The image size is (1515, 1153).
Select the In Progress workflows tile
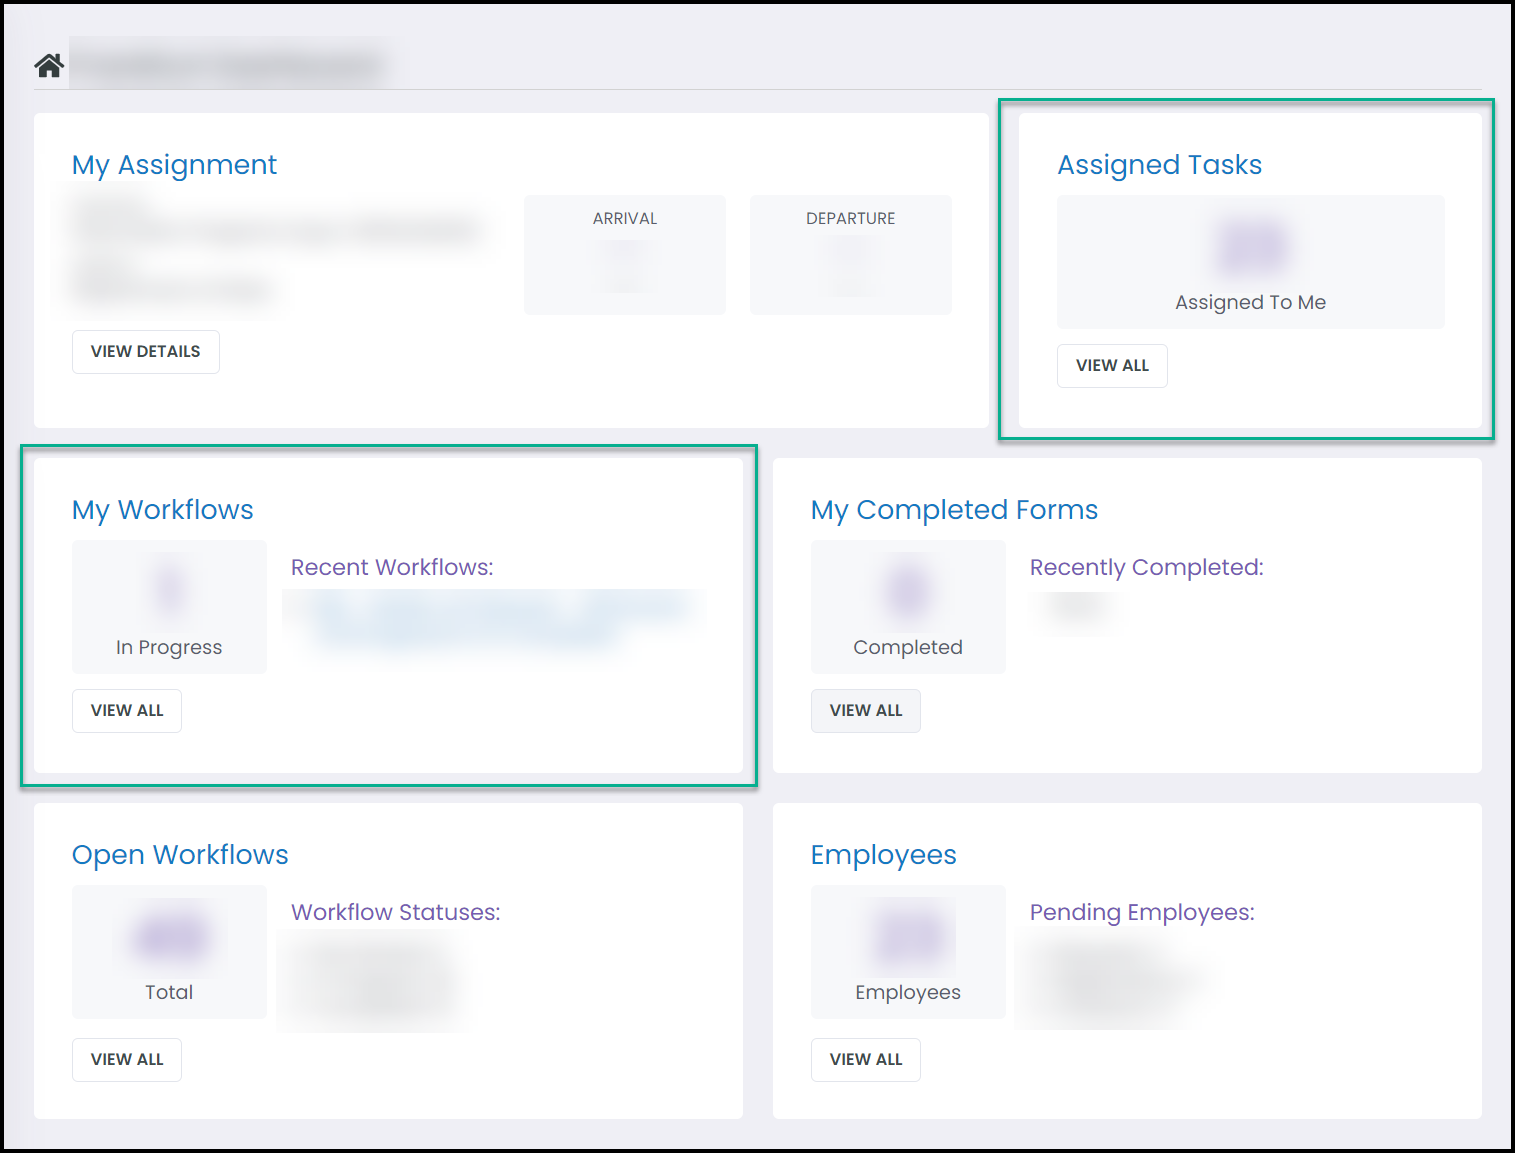point(169,607)
